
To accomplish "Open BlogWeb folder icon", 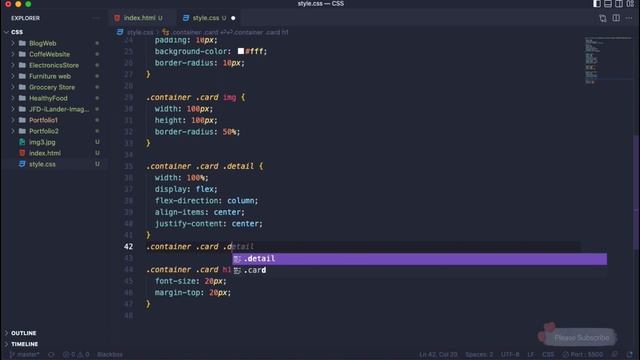I will [22, 43].
